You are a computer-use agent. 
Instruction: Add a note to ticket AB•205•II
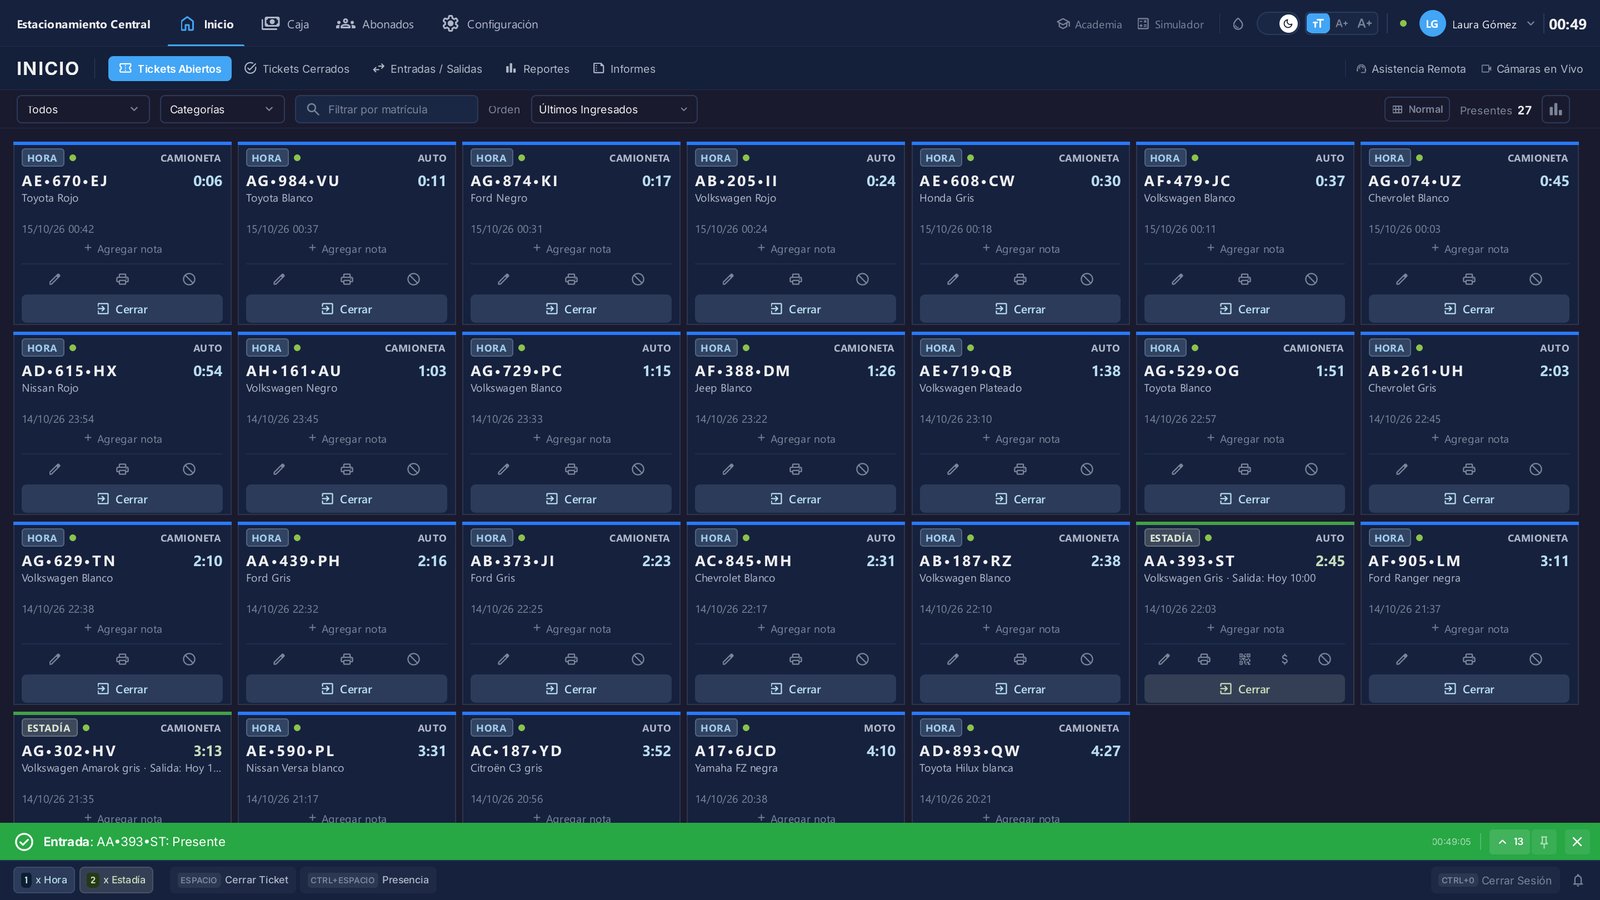tap(795, 249)
